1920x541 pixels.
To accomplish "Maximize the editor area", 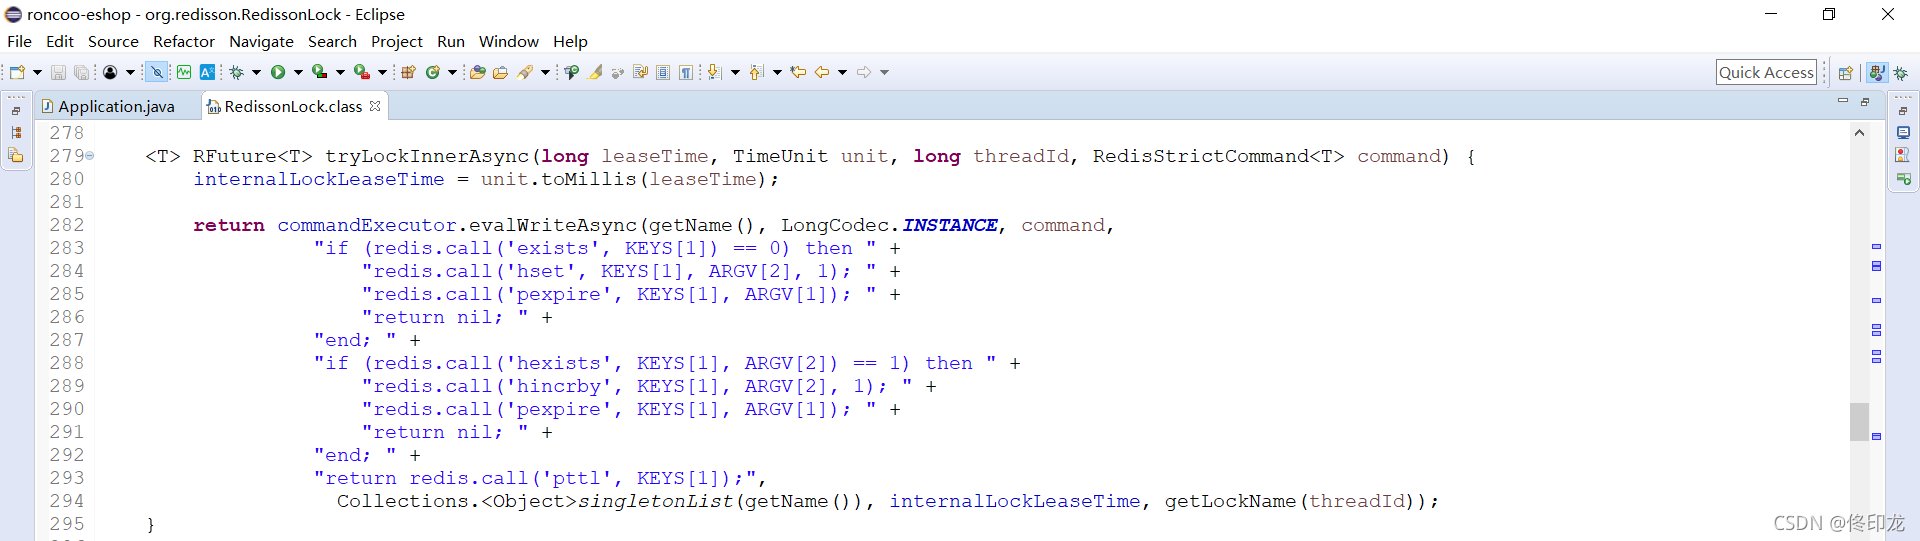I will pos(1865,101).
